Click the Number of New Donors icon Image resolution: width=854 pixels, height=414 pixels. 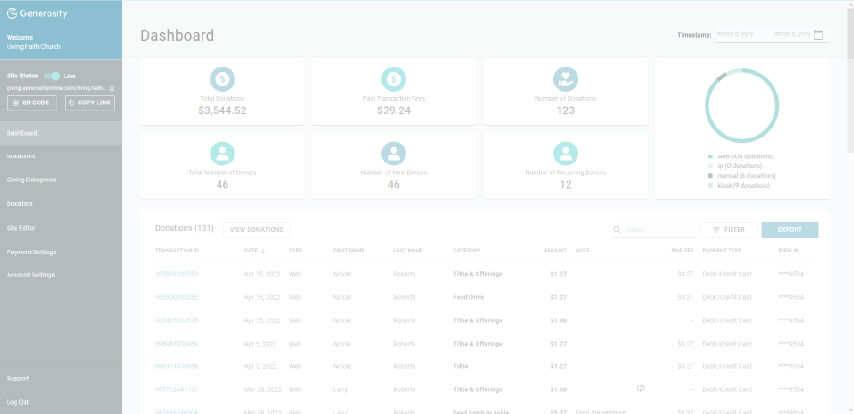click(x=394, y=152)
